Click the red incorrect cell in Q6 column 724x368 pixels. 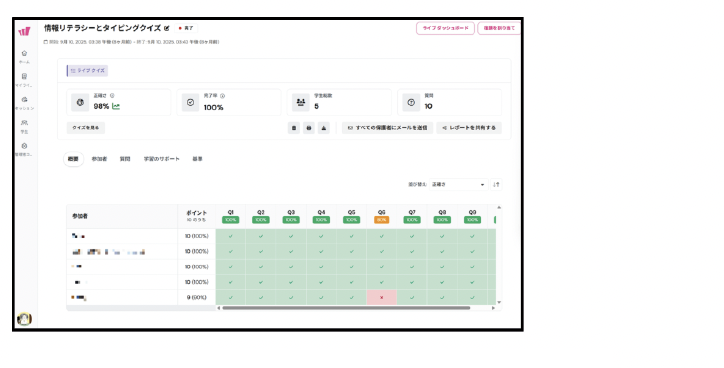coord(381,297)
